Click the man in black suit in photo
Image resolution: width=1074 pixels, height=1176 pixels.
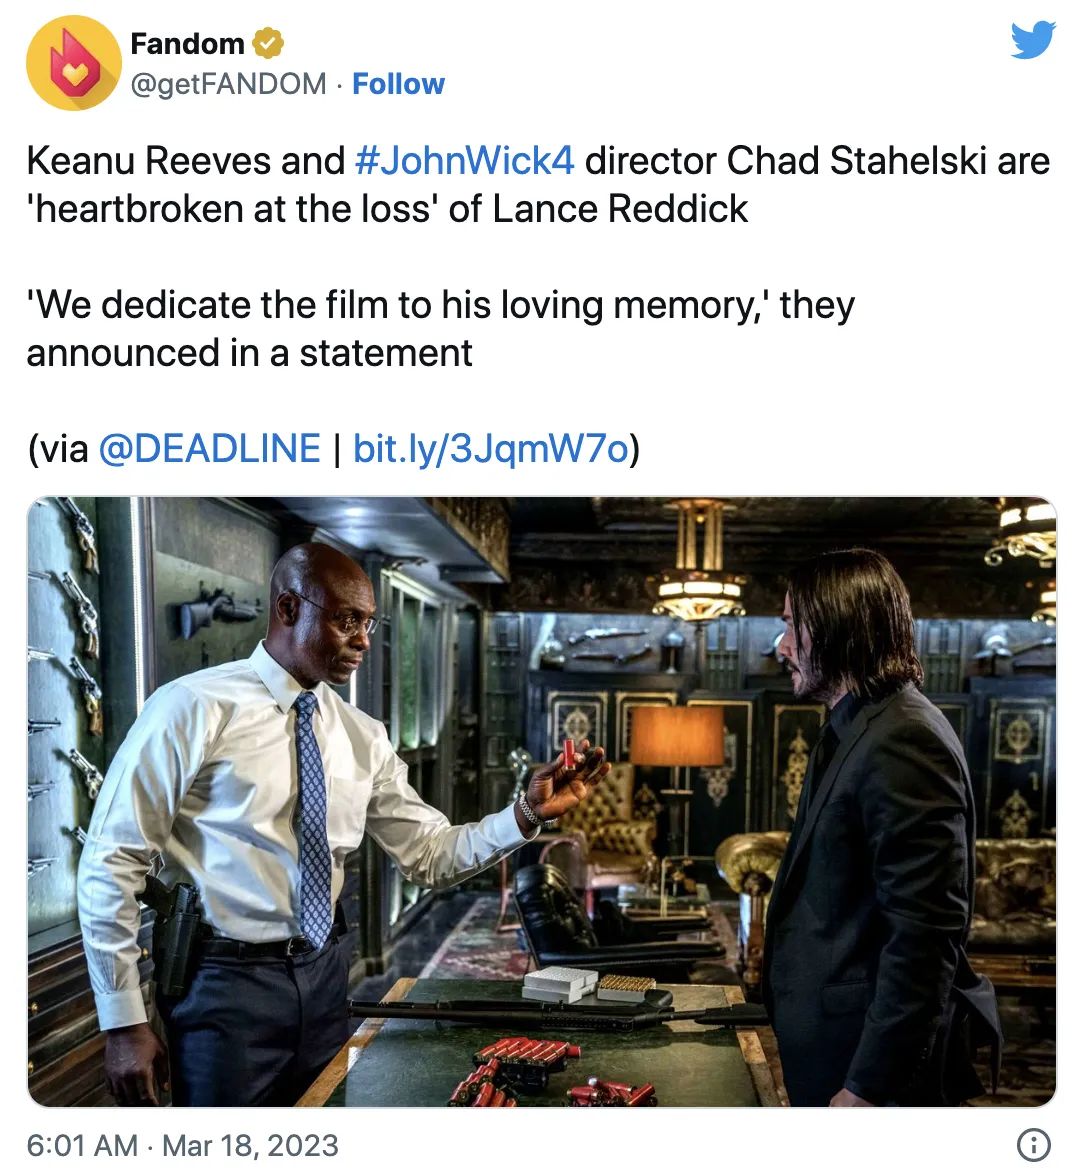[x=876, y=825]
